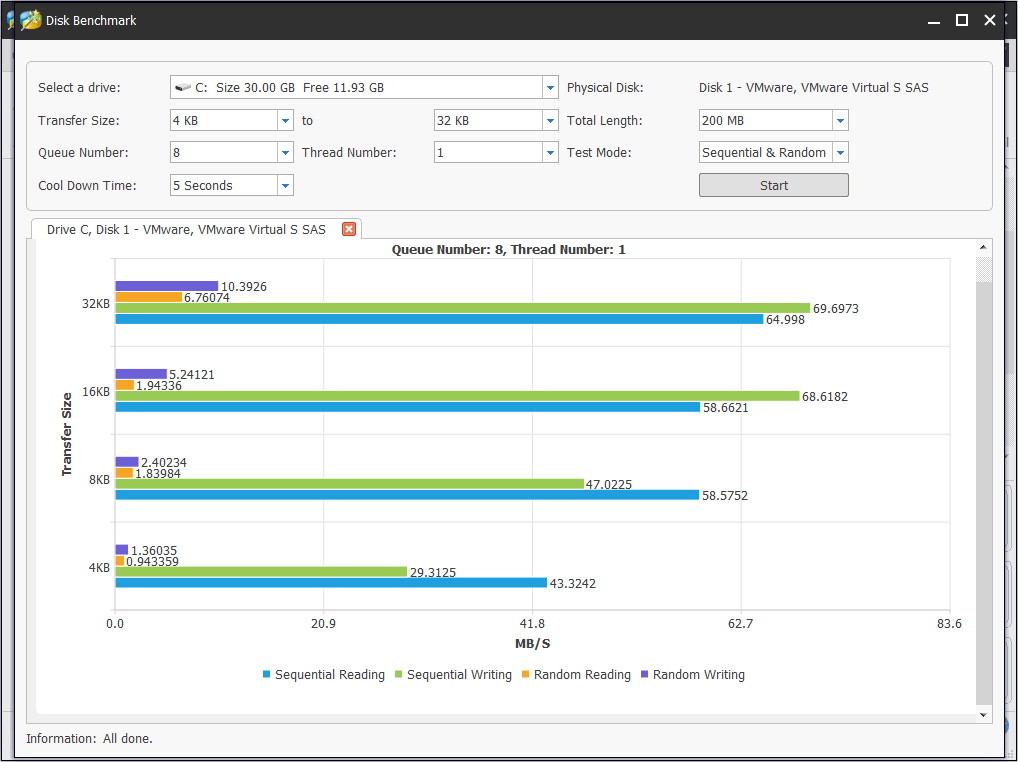This screenshot has height=762, width=1018.
Task: Click the Sequential Reading legend label
Action: [x=330, y=675]
